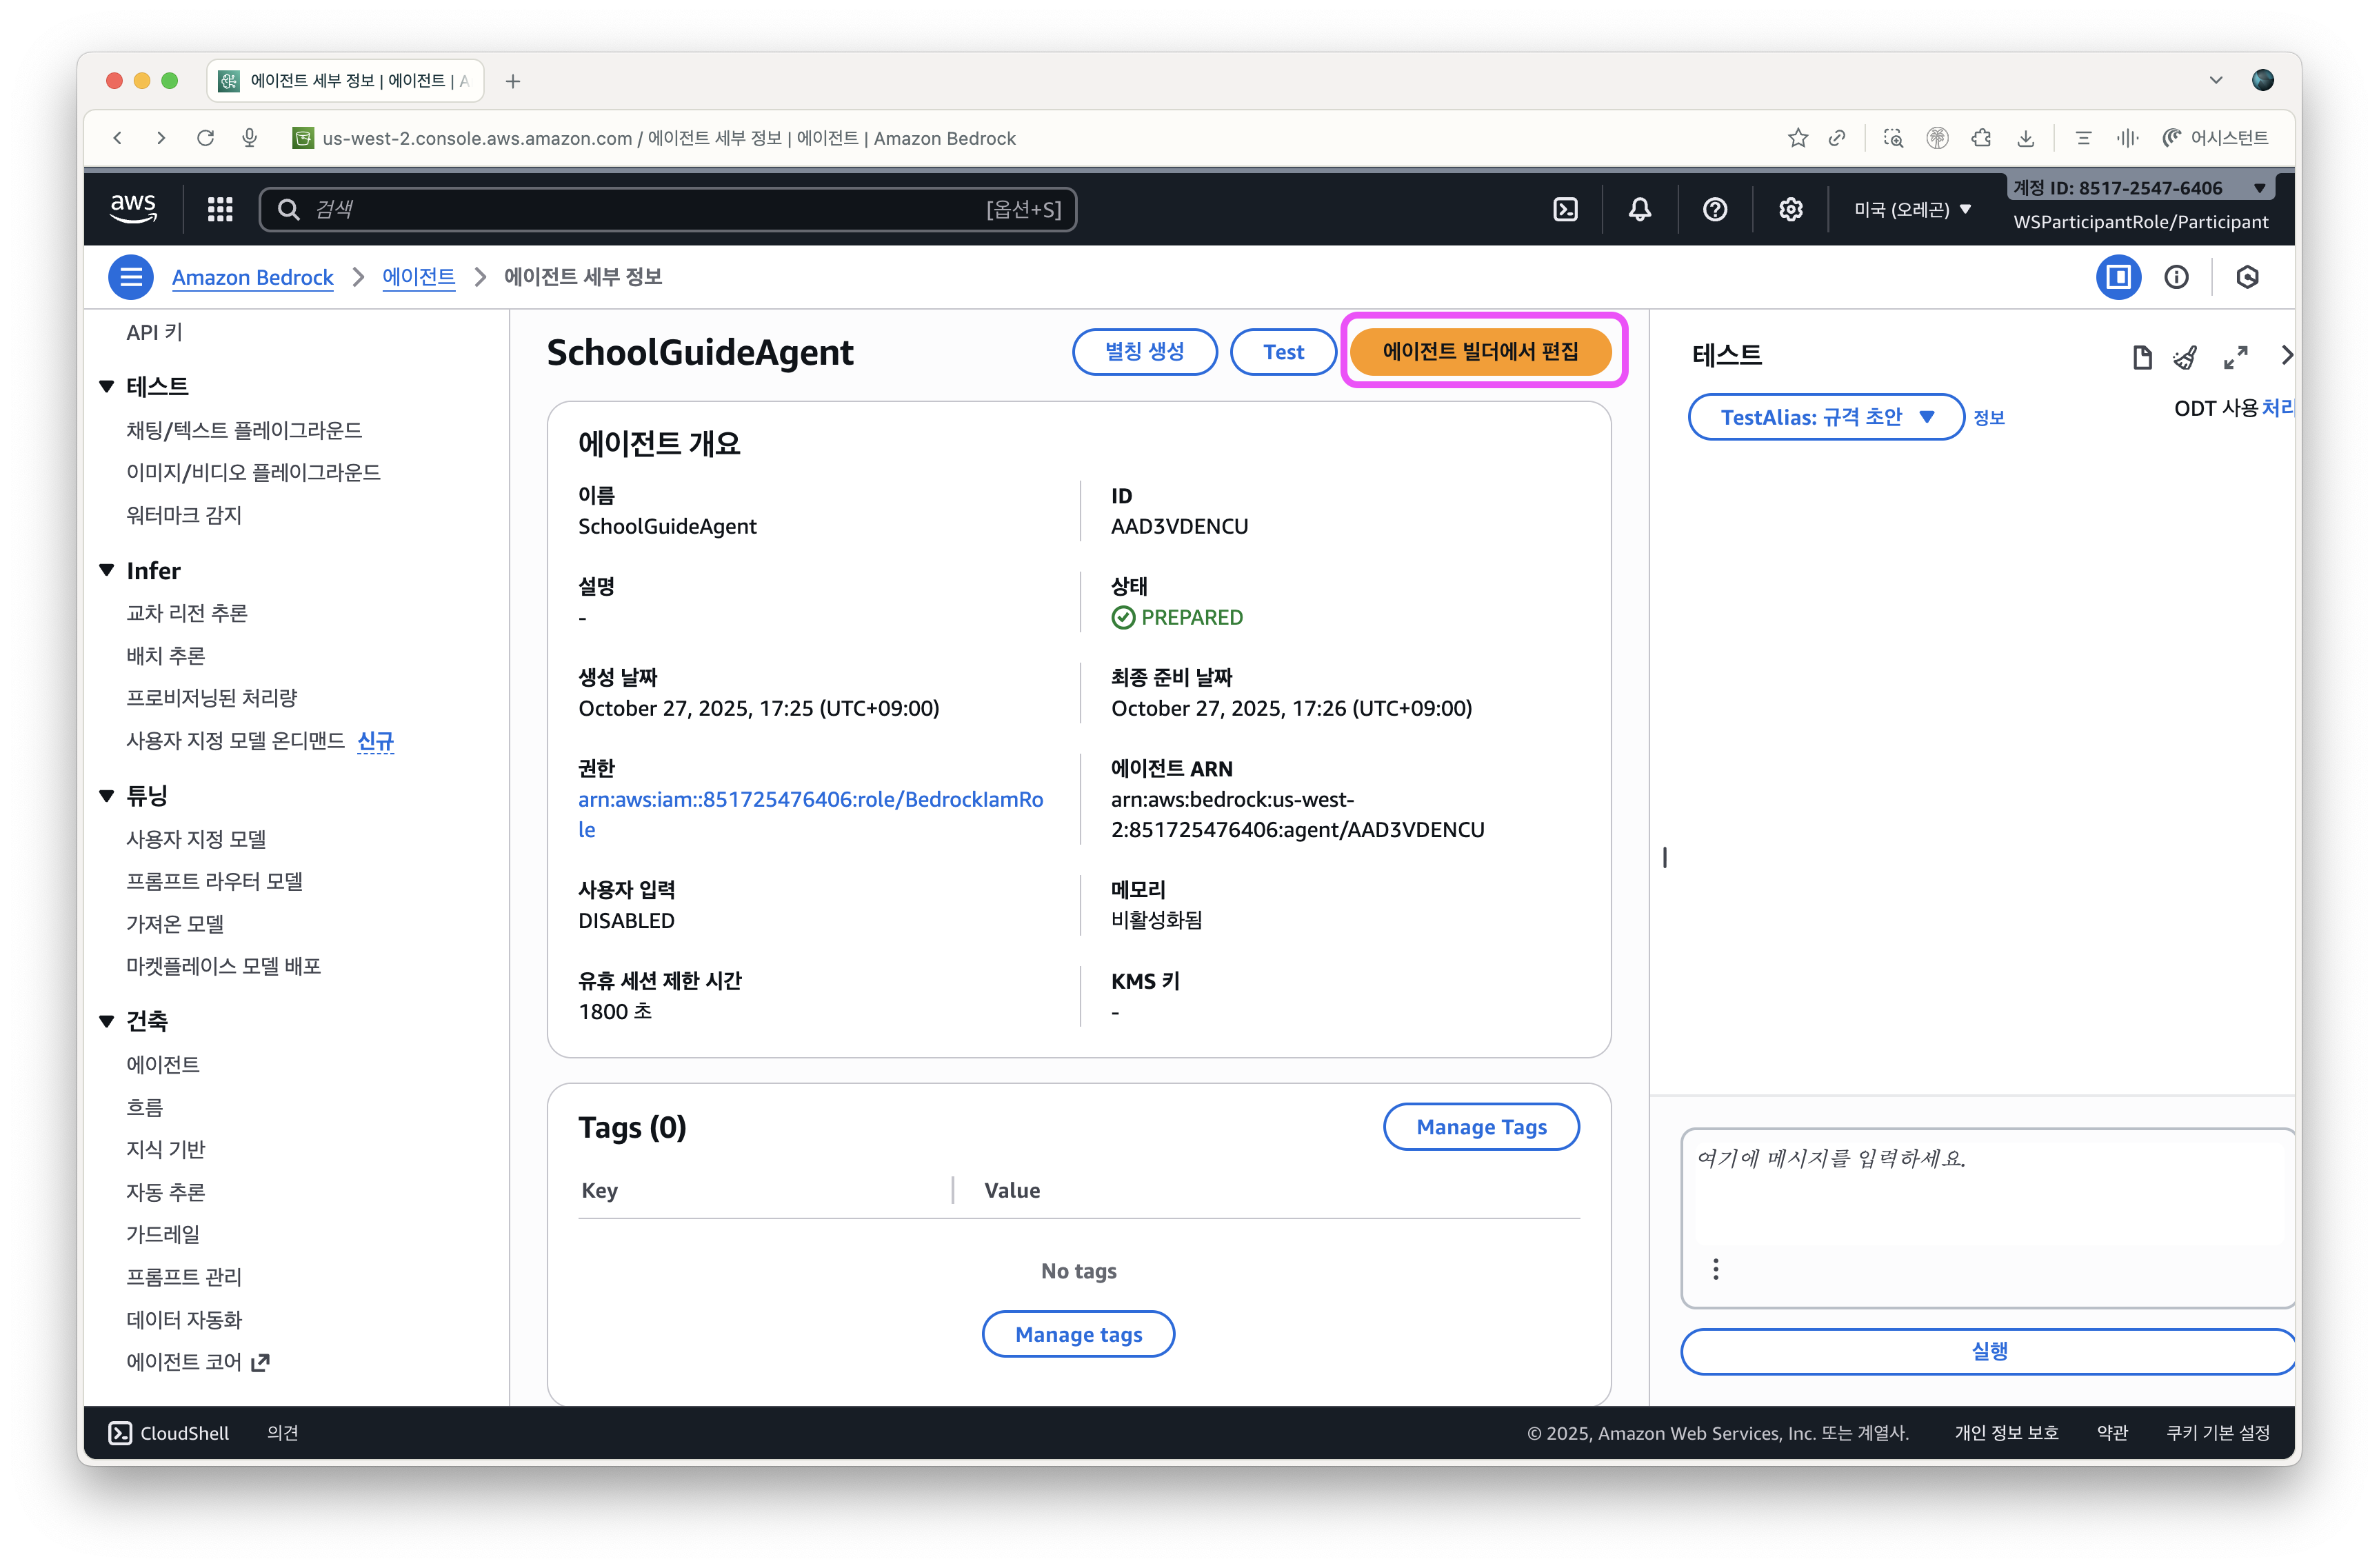Click the CloudShell icon in the footer
2379x1568 pixels.
120,1433
